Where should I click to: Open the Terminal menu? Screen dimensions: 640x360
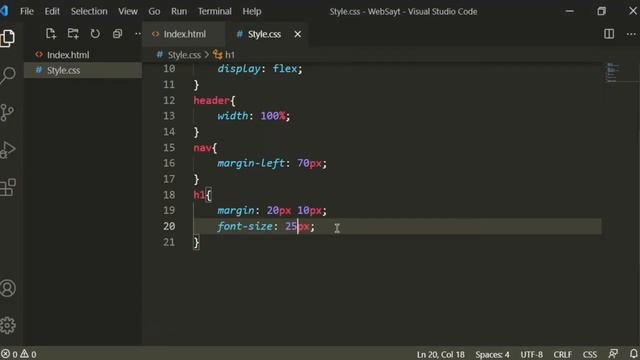pos(215,11)
